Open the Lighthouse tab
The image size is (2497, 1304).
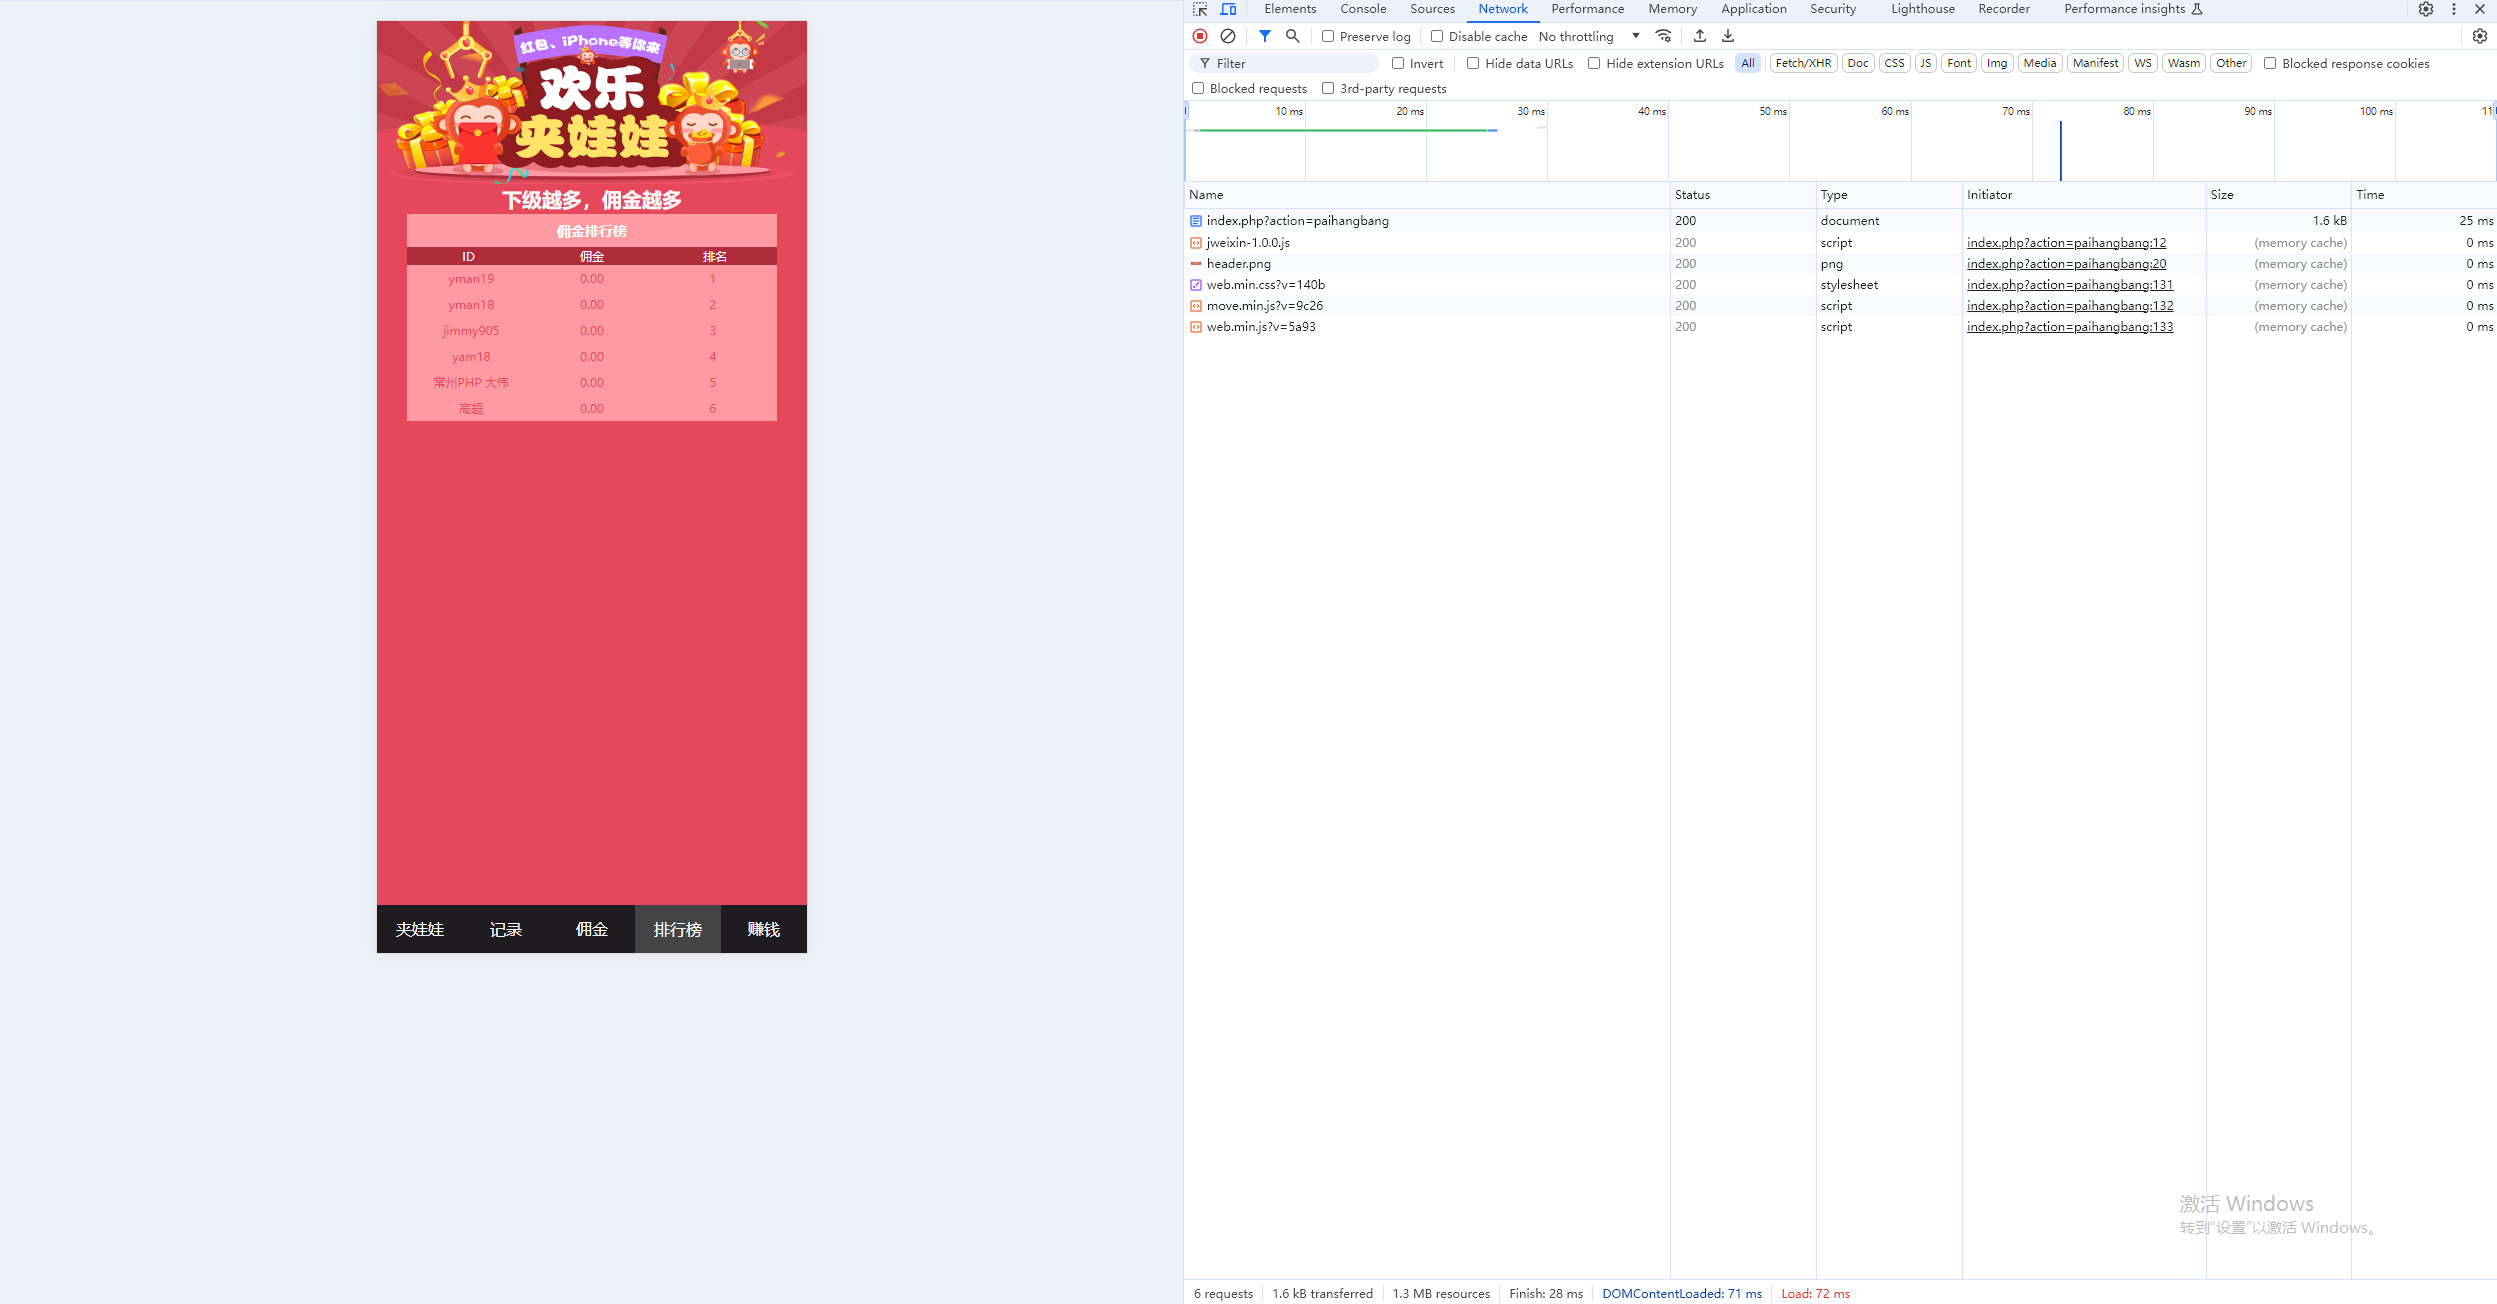(1922, 9)
